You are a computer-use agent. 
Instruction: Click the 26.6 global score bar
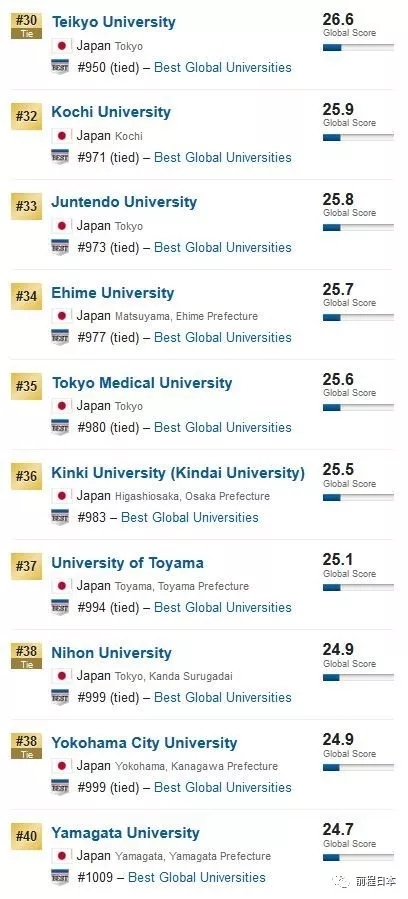tap(358, 48)
